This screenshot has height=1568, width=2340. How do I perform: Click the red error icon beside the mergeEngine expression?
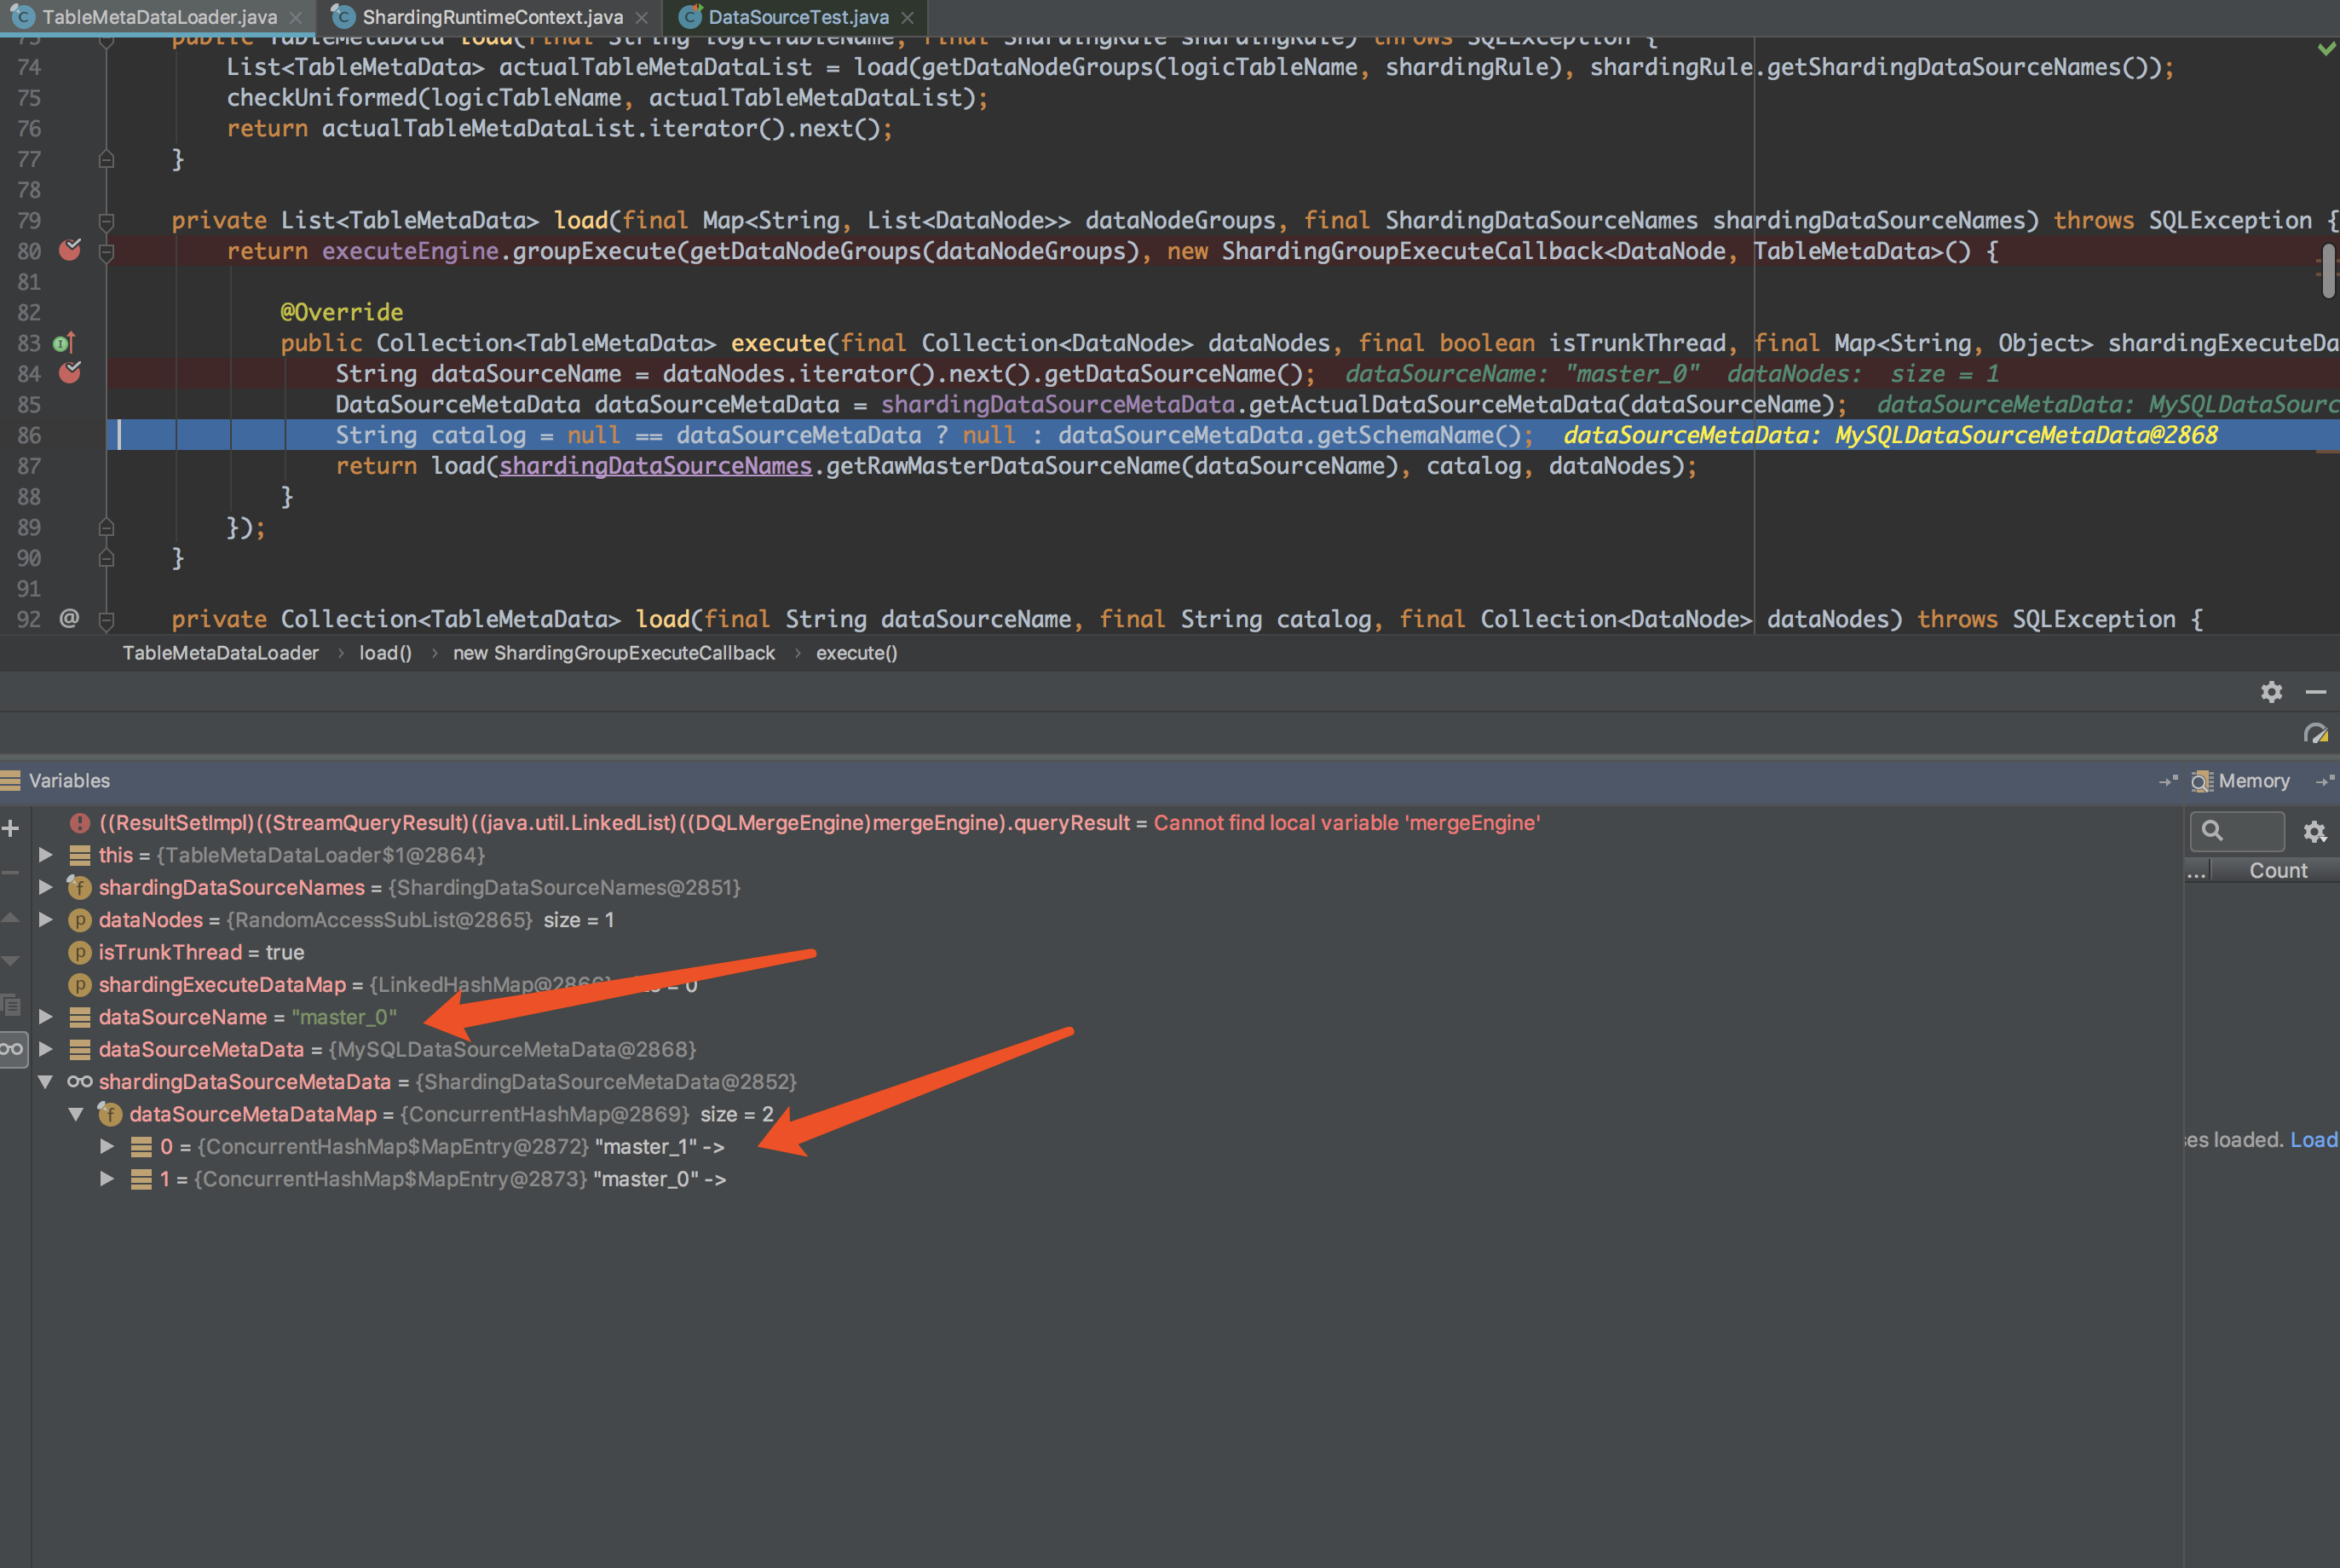[80, 823]
